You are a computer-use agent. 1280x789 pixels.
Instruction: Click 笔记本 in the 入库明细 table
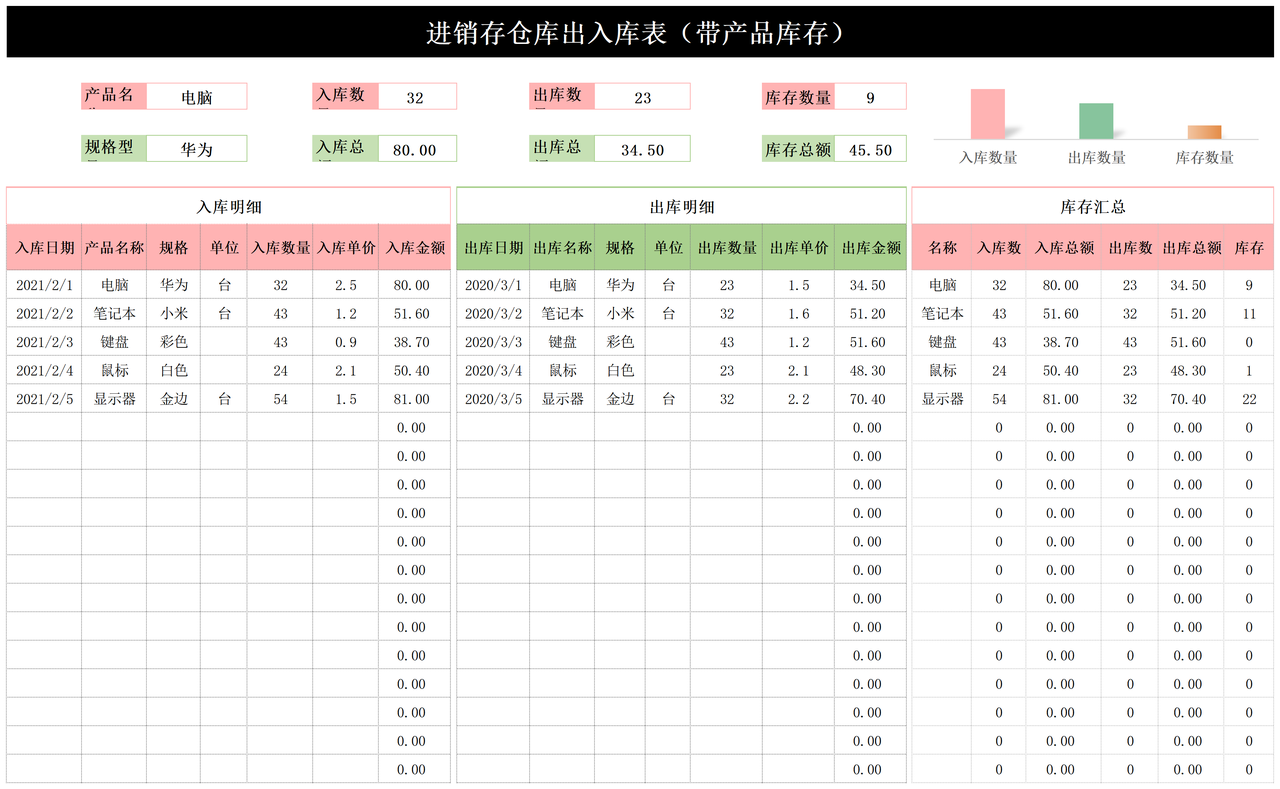114,314
